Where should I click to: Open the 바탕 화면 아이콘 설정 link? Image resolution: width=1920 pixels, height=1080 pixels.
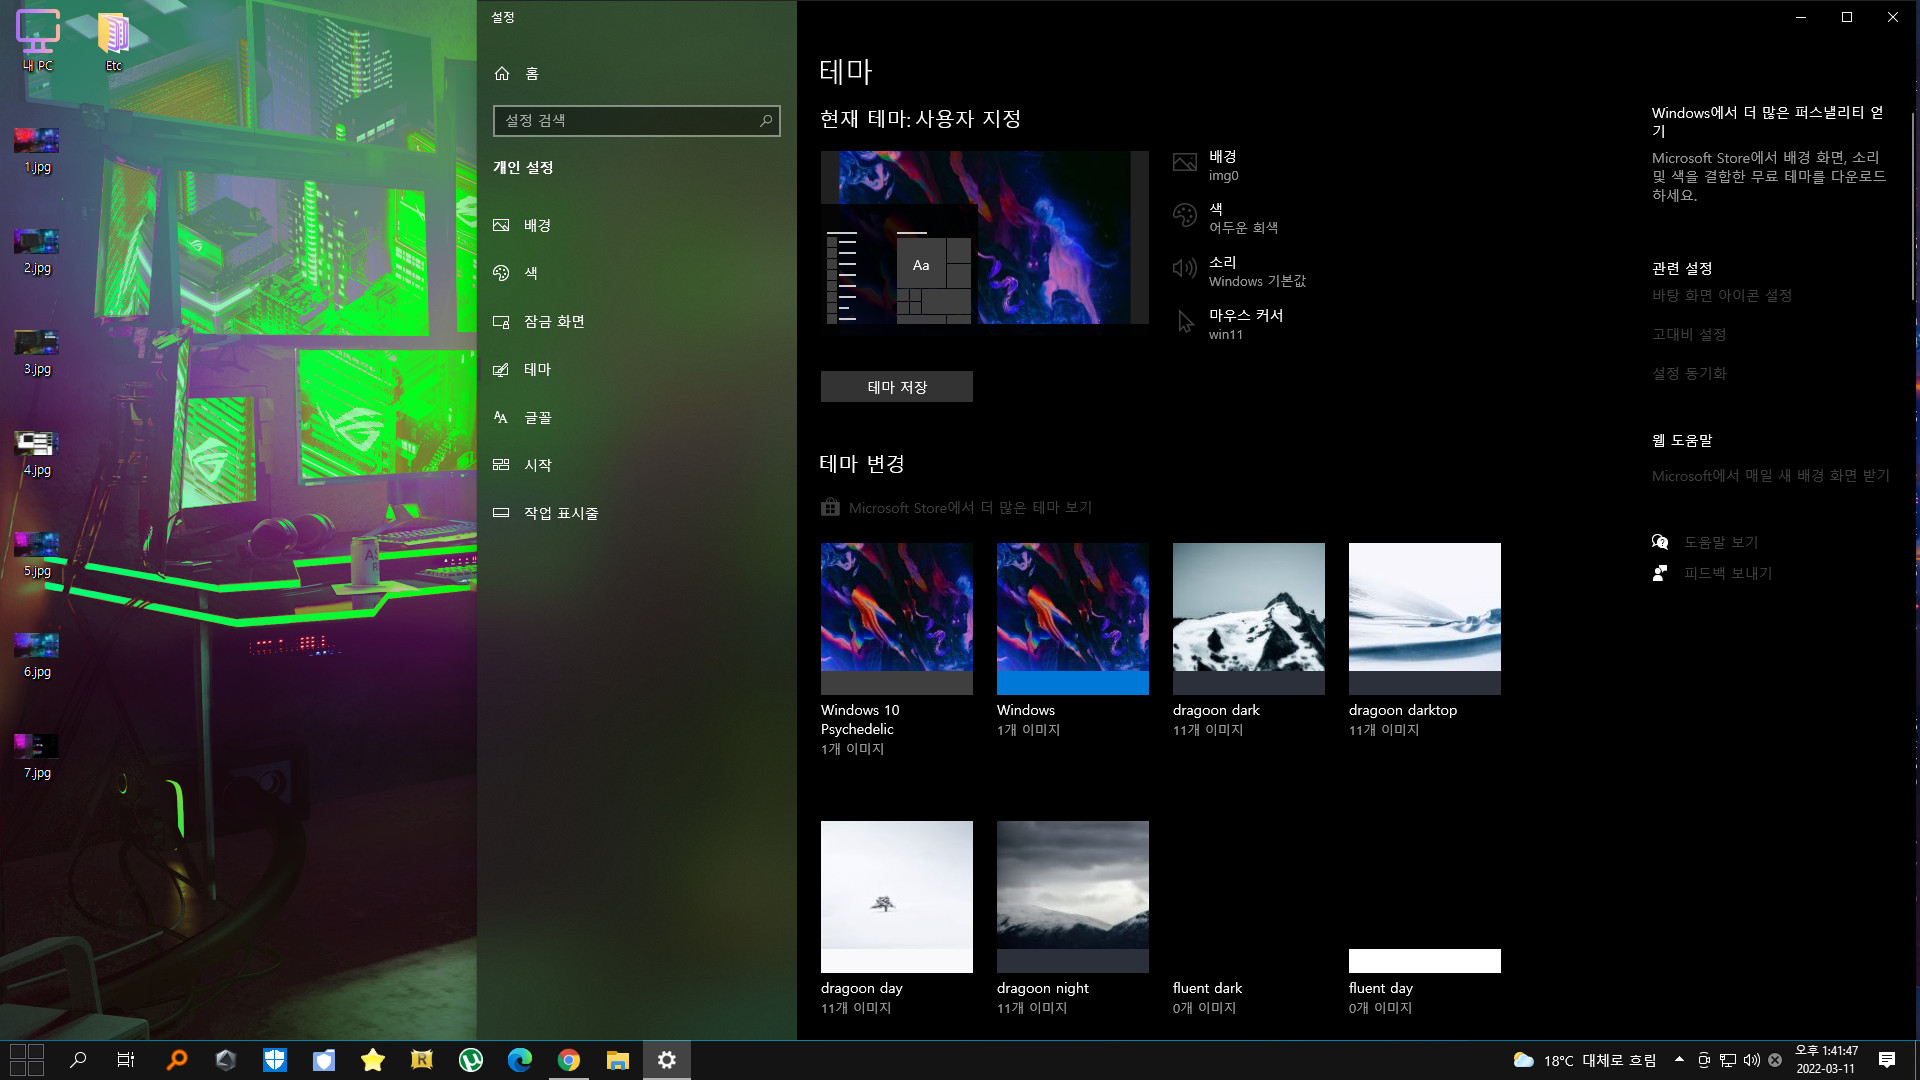click(1722, 296)
